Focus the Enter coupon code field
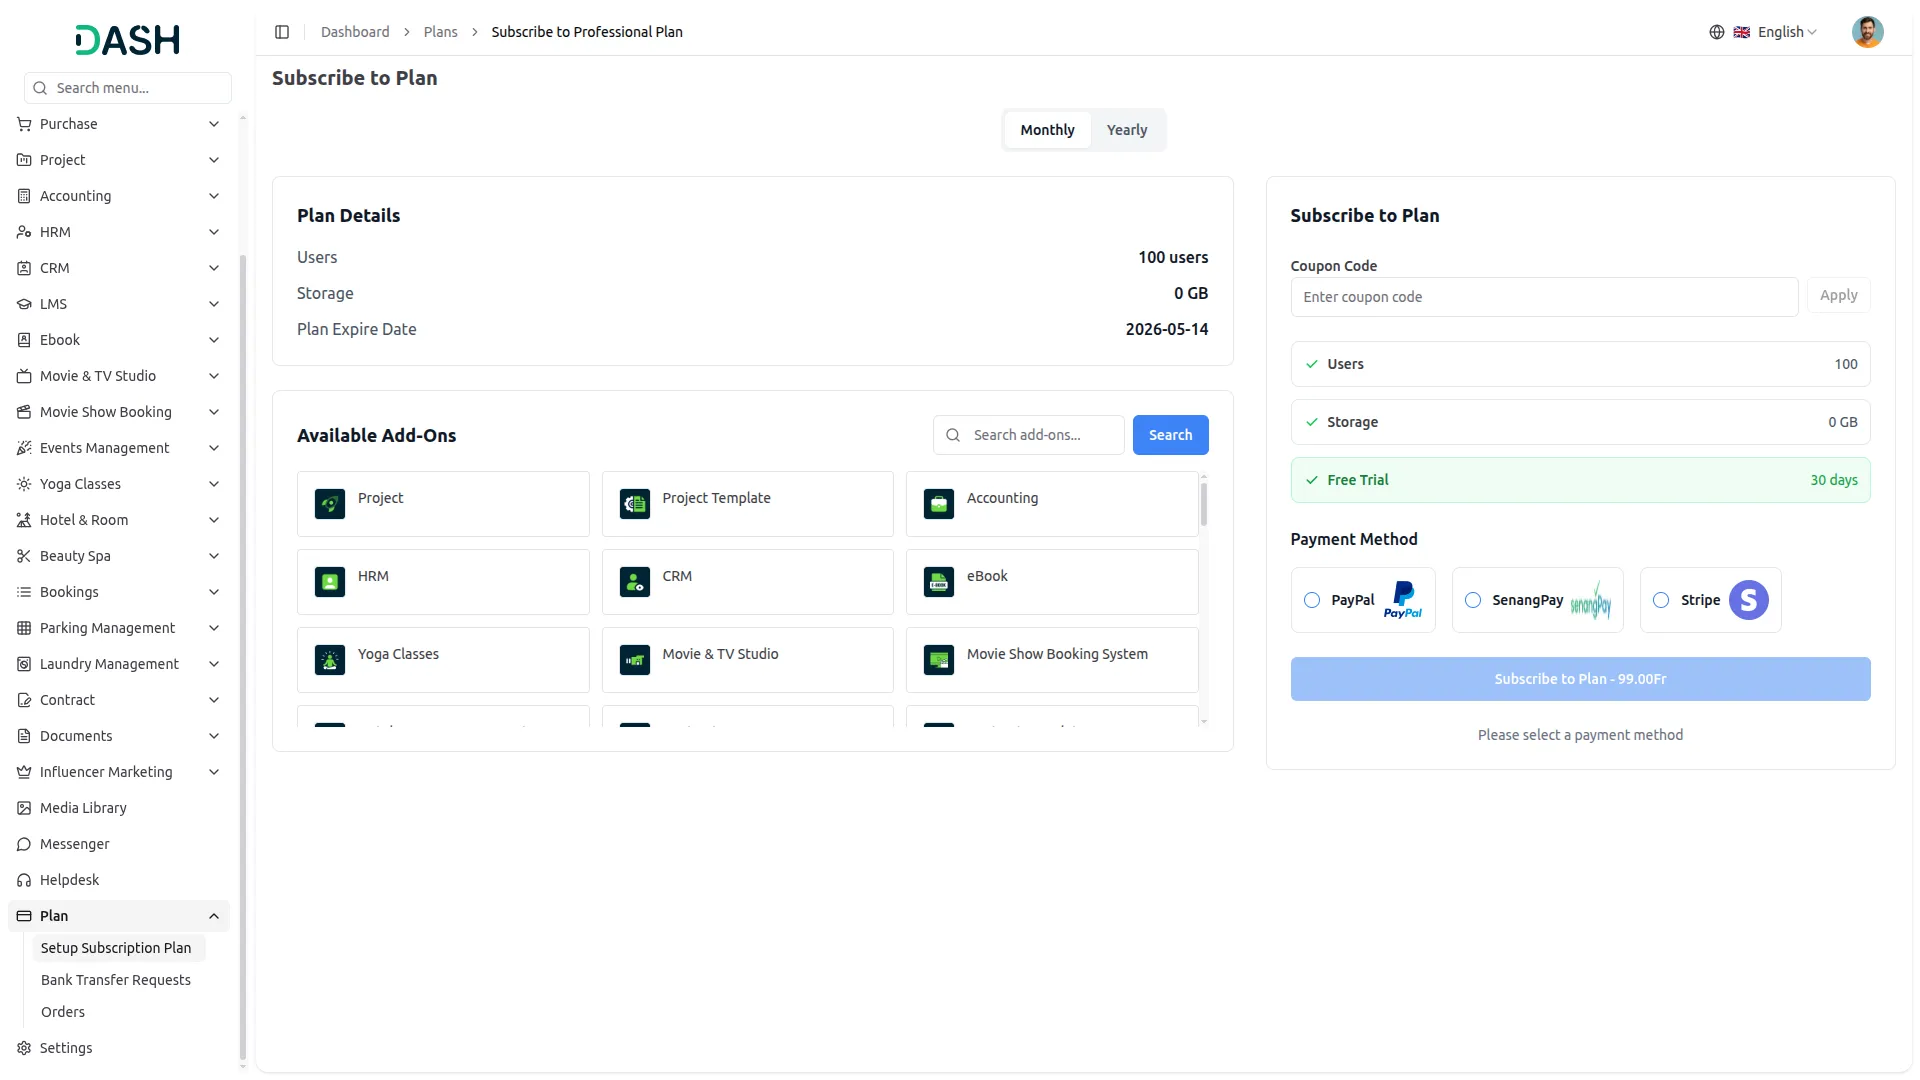 click(1544, 297)
